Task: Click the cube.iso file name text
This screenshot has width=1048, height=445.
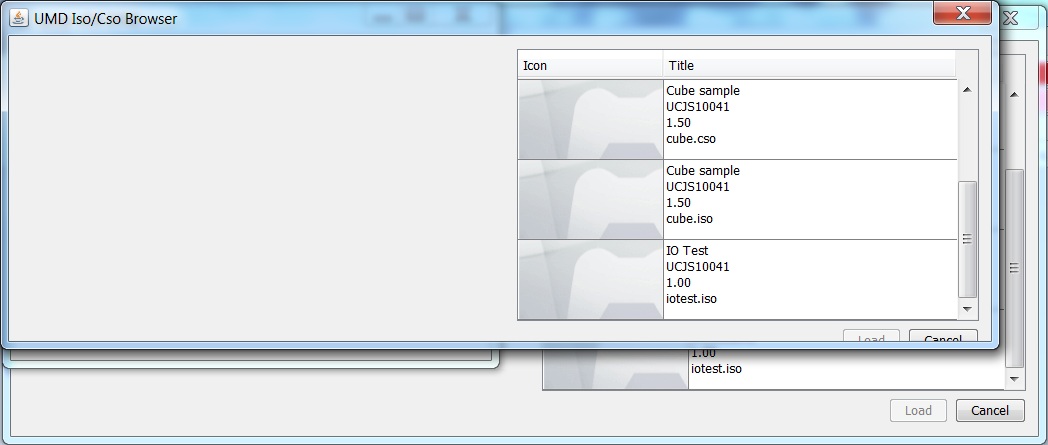Action: [689, 219]
